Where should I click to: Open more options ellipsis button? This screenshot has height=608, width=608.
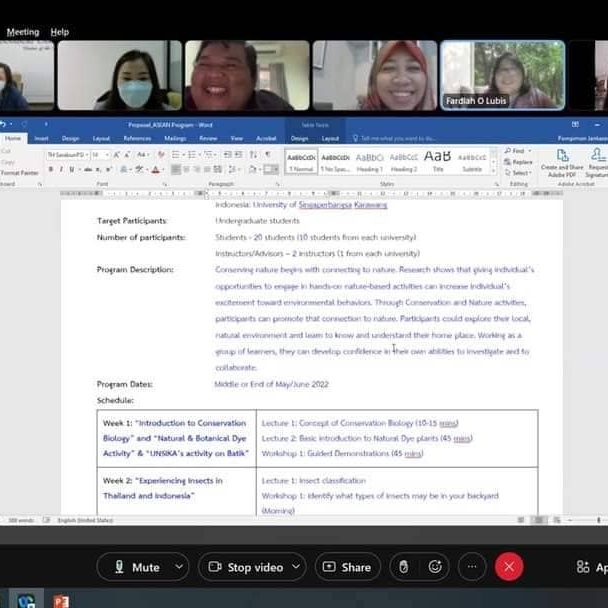472,567
